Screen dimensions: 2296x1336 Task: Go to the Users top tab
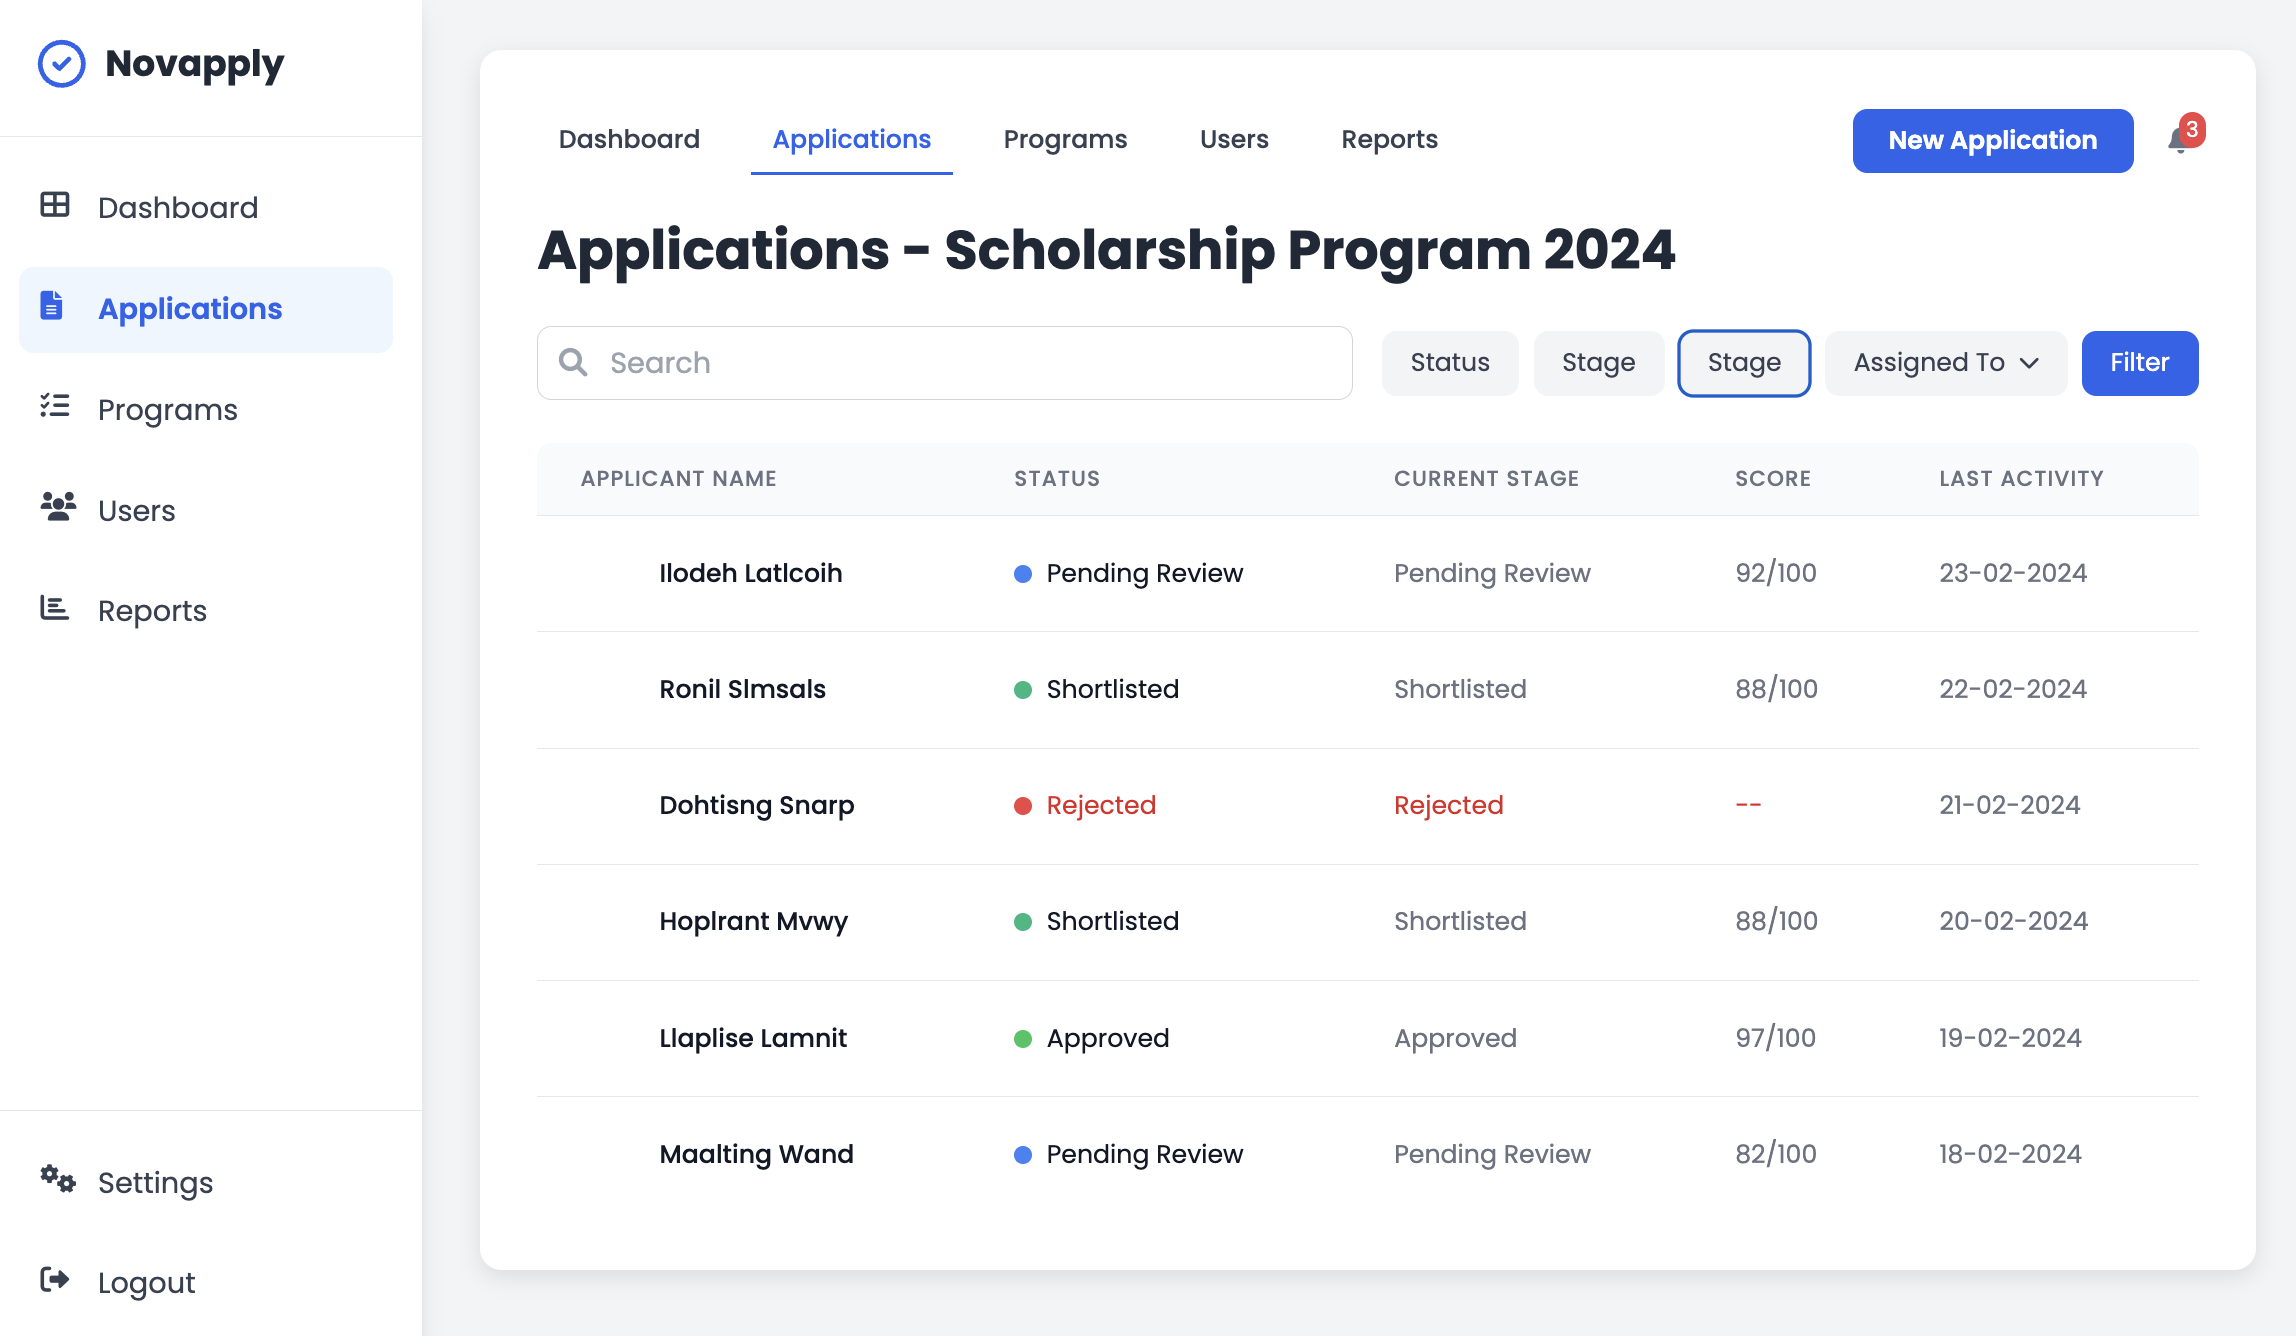pos(1233,139)
